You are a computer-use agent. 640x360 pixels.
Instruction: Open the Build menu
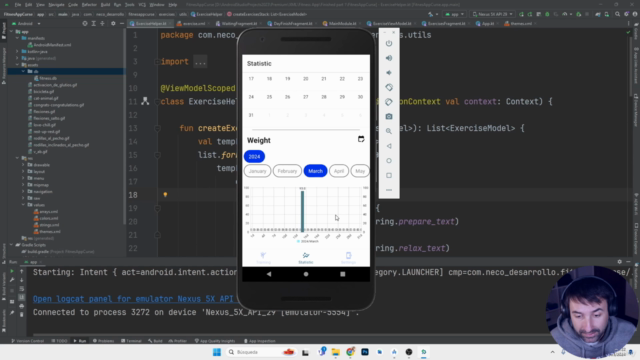coord(105,5)
